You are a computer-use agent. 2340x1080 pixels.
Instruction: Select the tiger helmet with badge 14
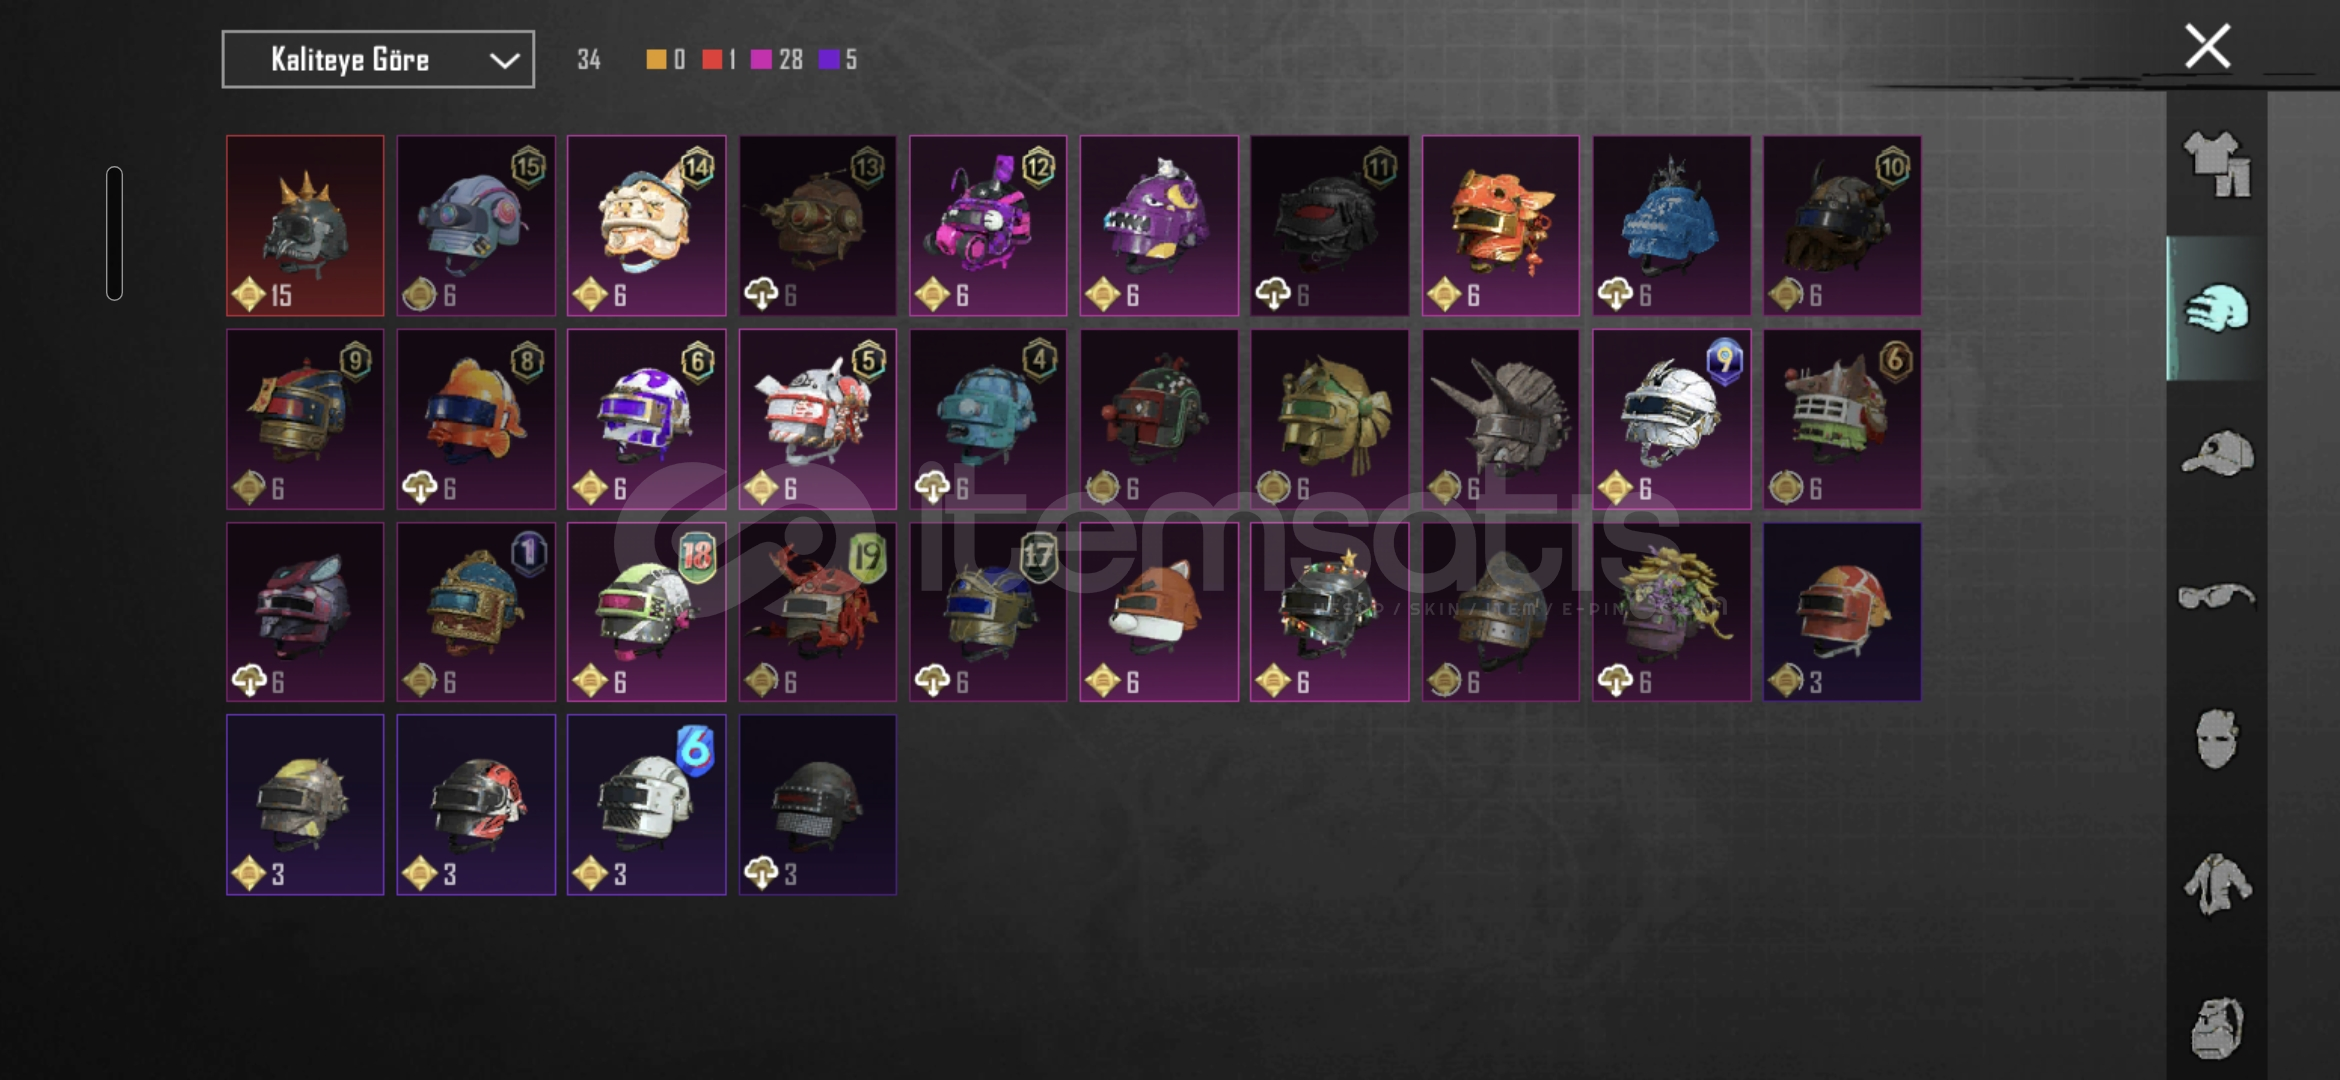click(x=647, y=226)
